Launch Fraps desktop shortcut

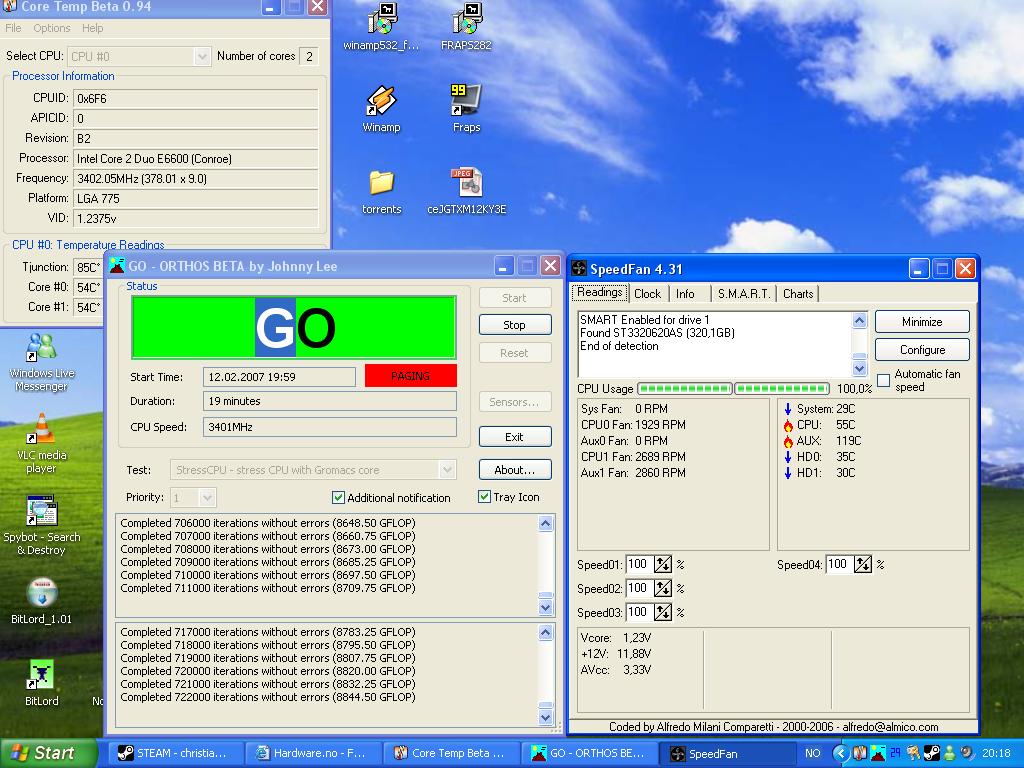point(466,109)
